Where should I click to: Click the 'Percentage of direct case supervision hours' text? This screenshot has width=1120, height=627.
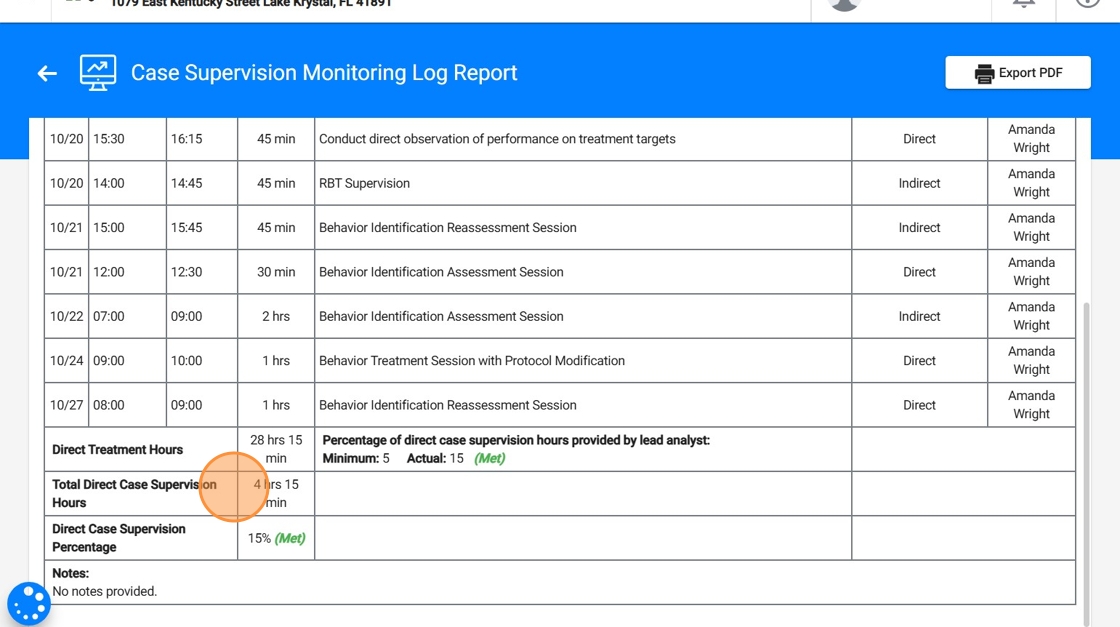(x=516, y=441)
